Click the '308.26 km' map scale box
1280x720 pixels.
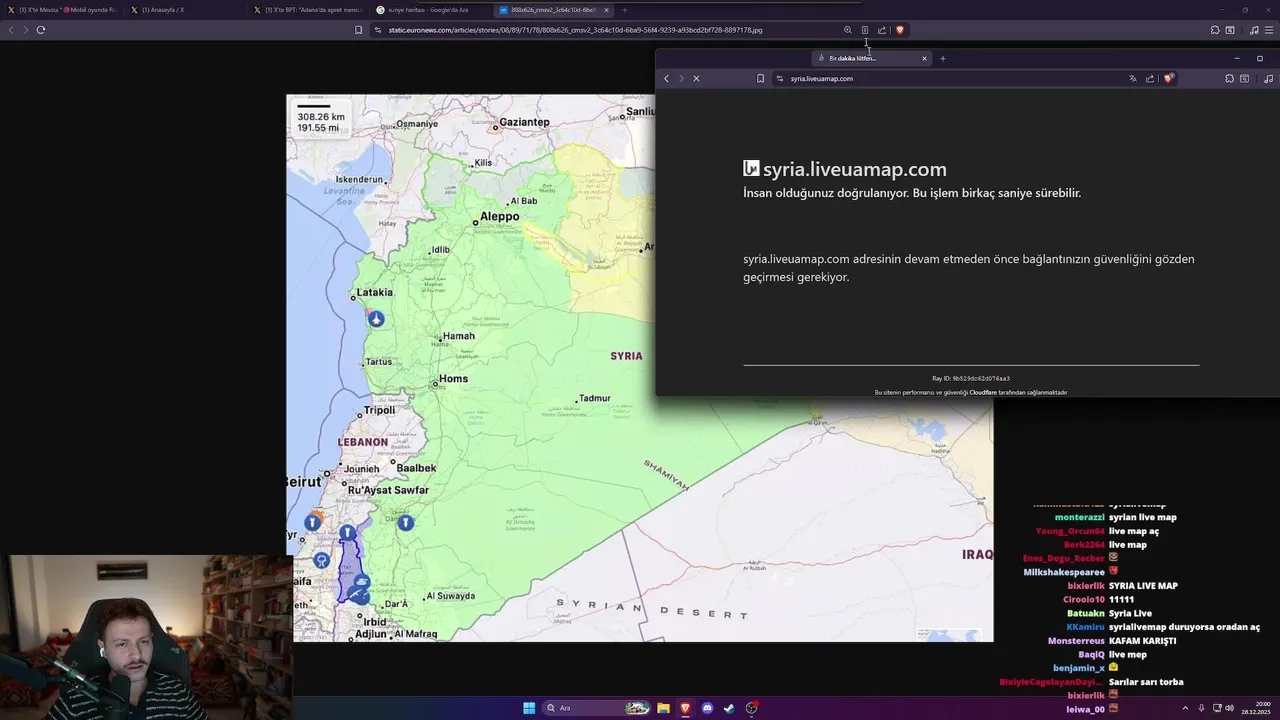point(320,116)
